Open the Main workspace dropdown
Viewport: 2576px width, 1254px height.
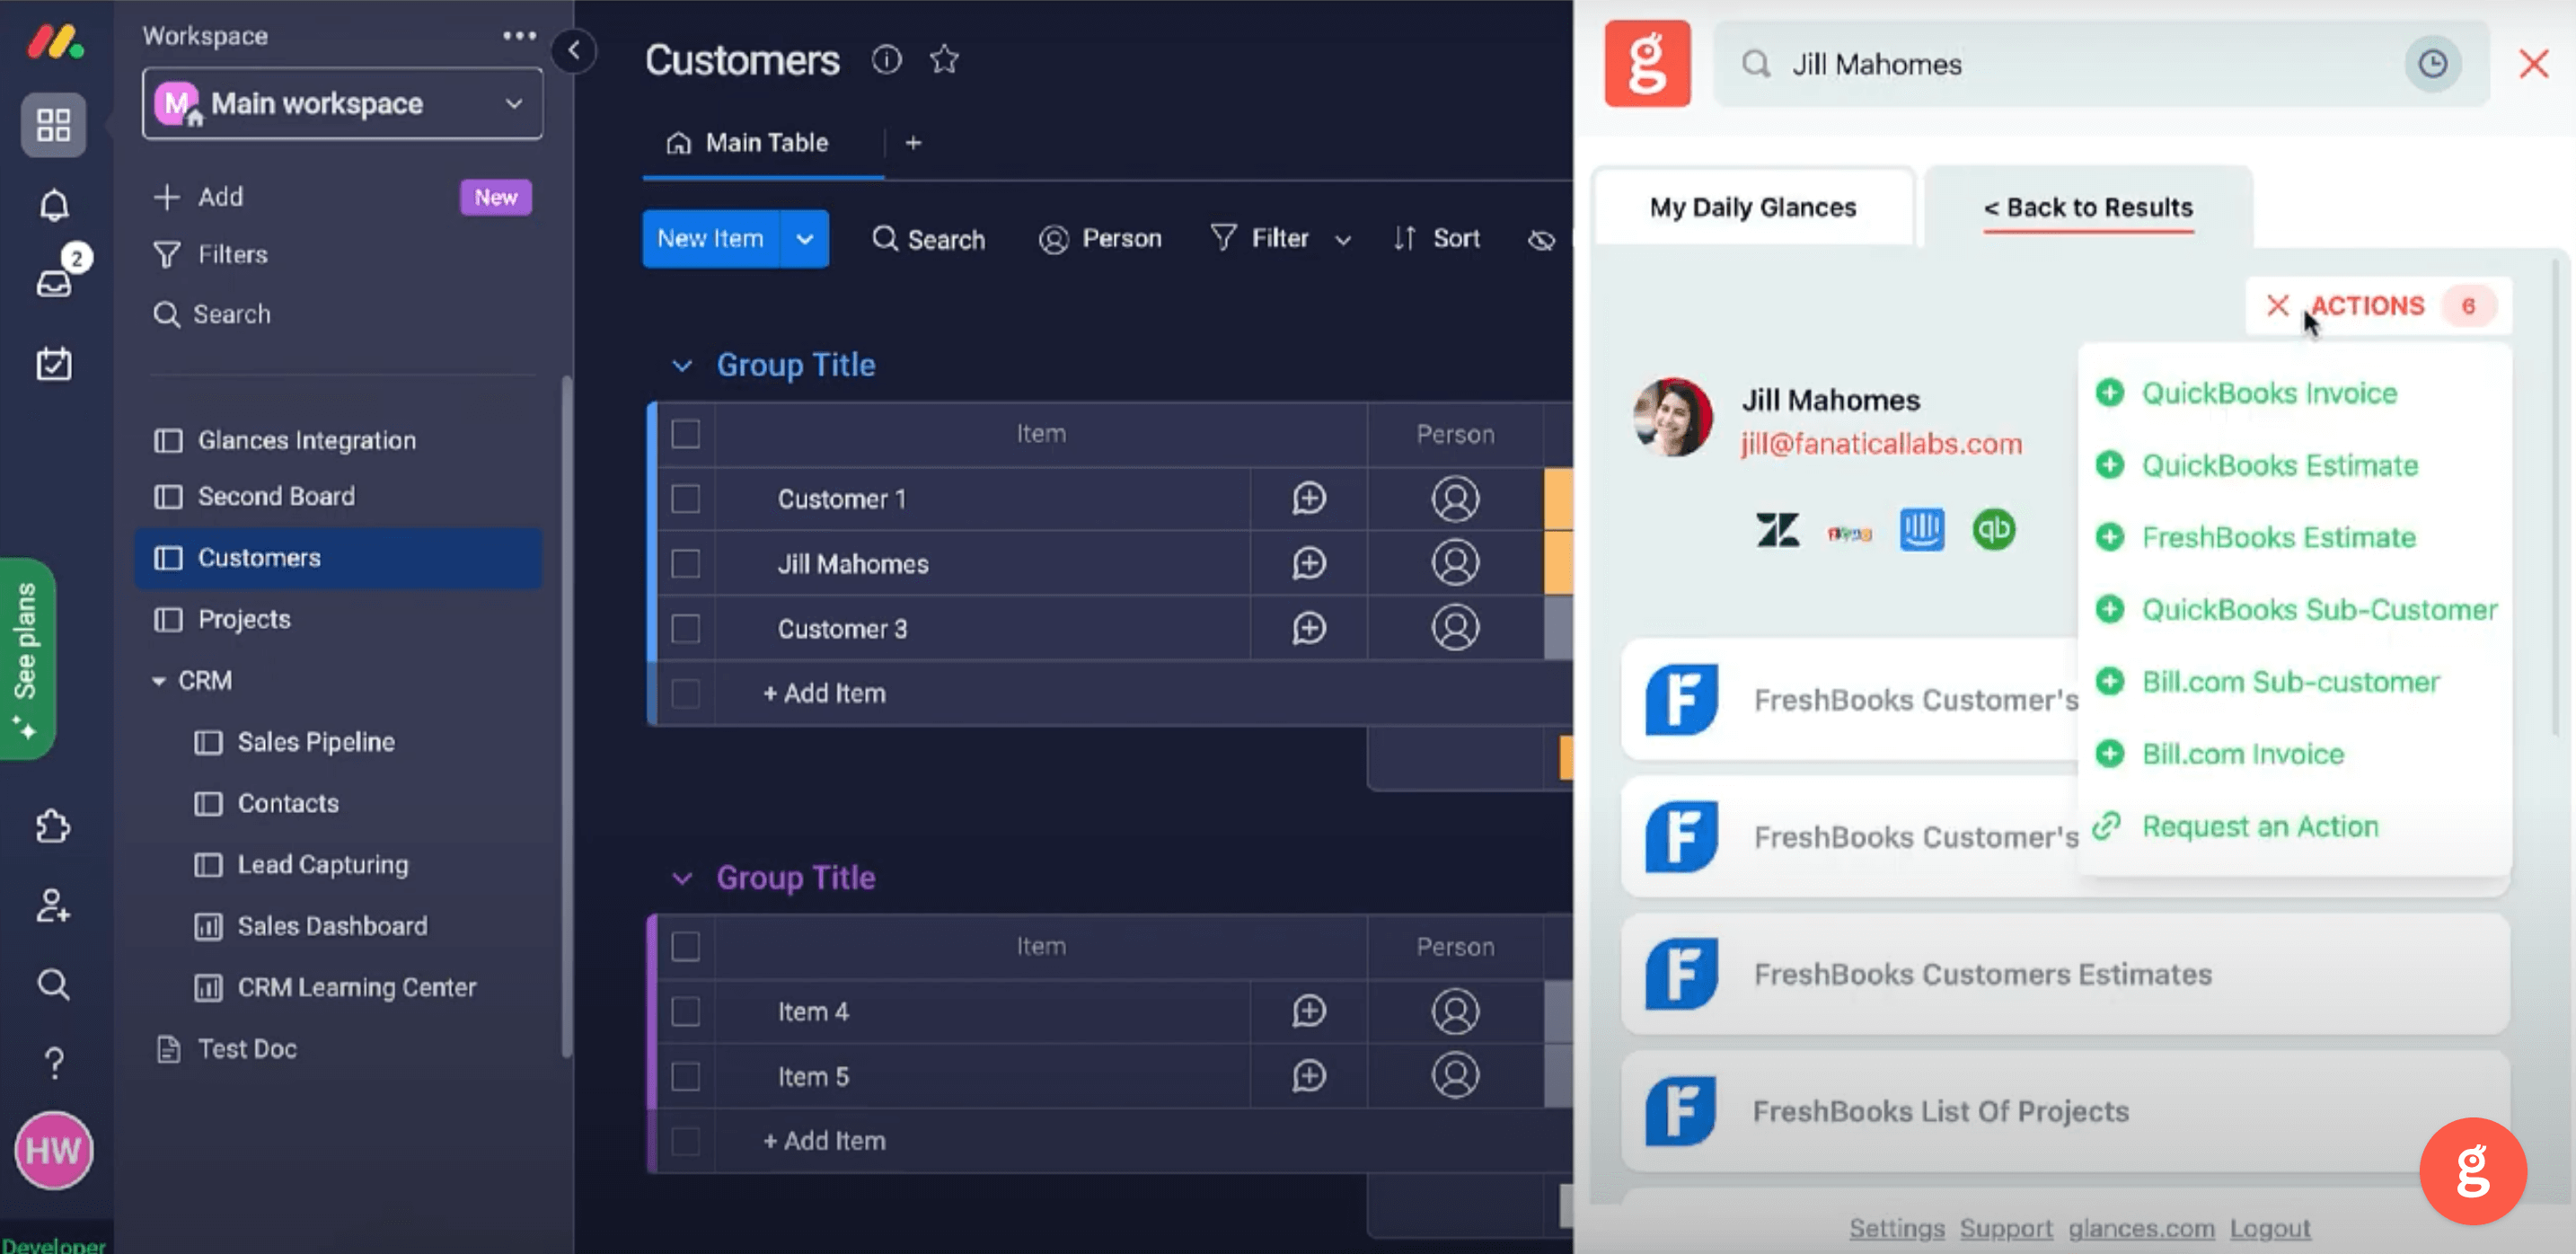pos(342,103)
